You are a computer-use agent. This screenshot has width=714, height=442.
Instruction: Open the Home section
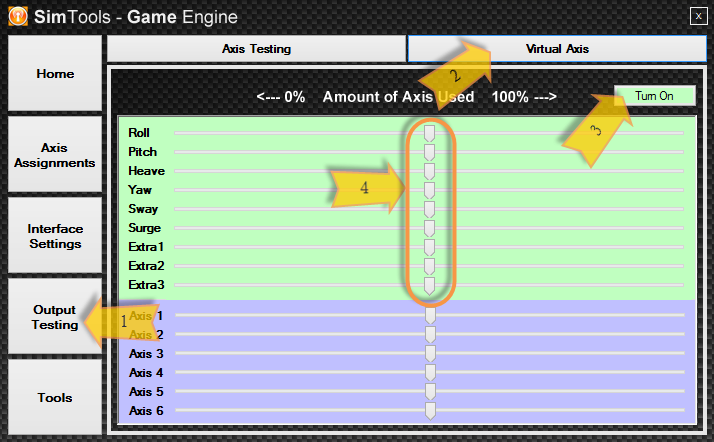click(x=55, y=73)
